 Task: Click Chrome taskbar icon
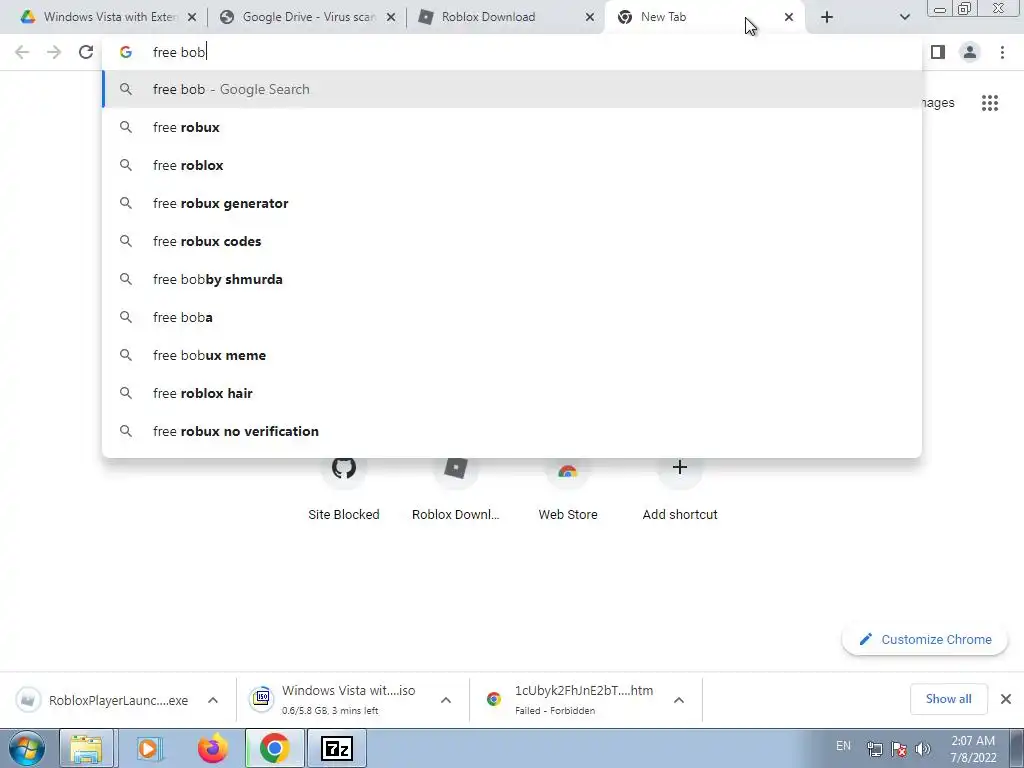(274, 748)
